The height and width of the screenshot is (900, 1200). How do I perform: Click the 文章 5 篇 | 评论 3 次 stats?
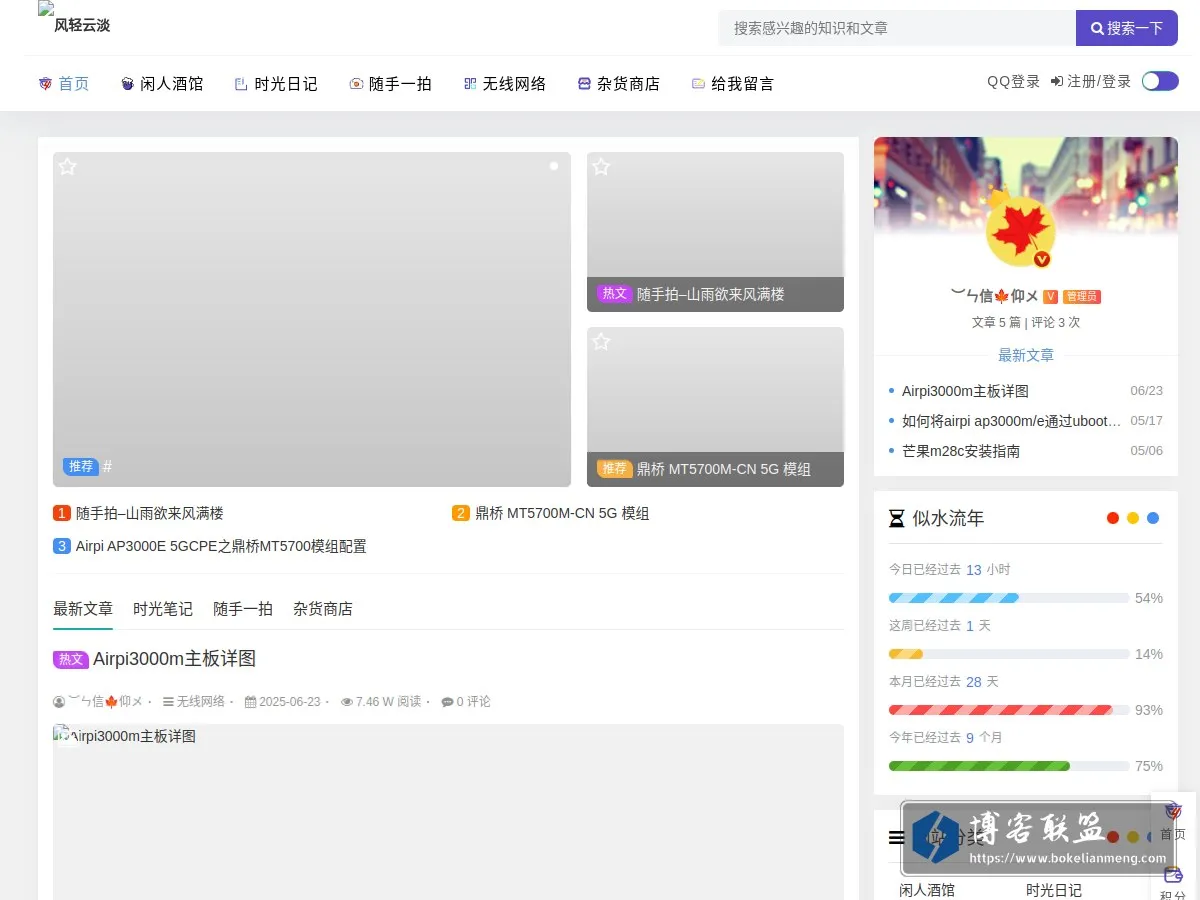click(x=1026, y=323)
